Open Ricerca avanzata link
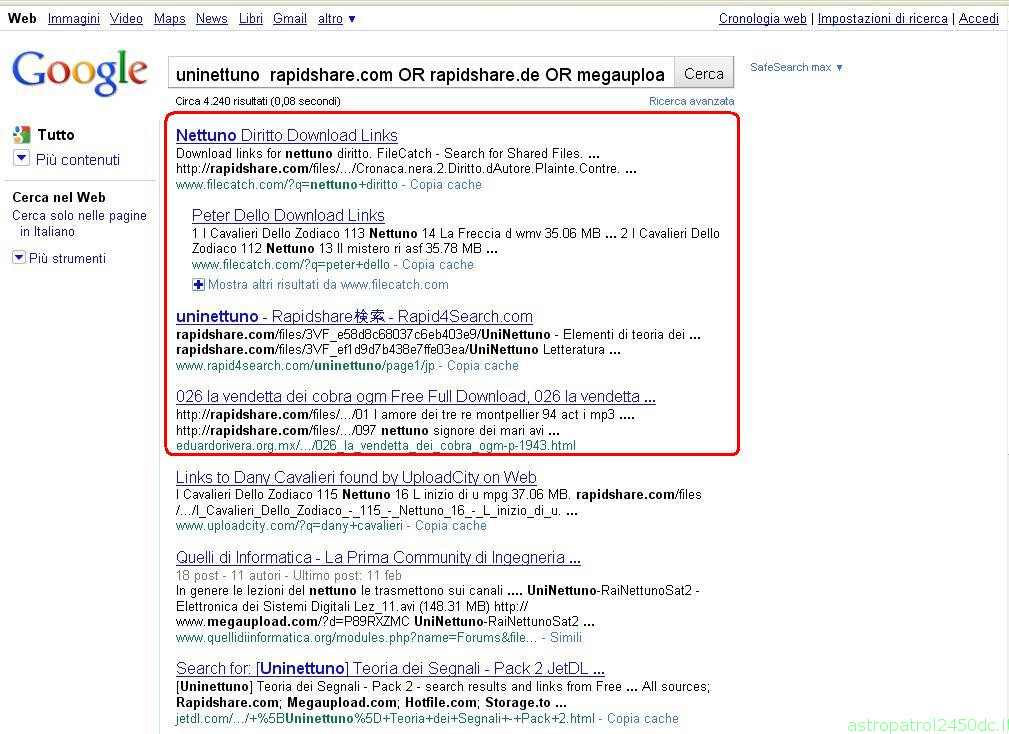 click(691, 101)
